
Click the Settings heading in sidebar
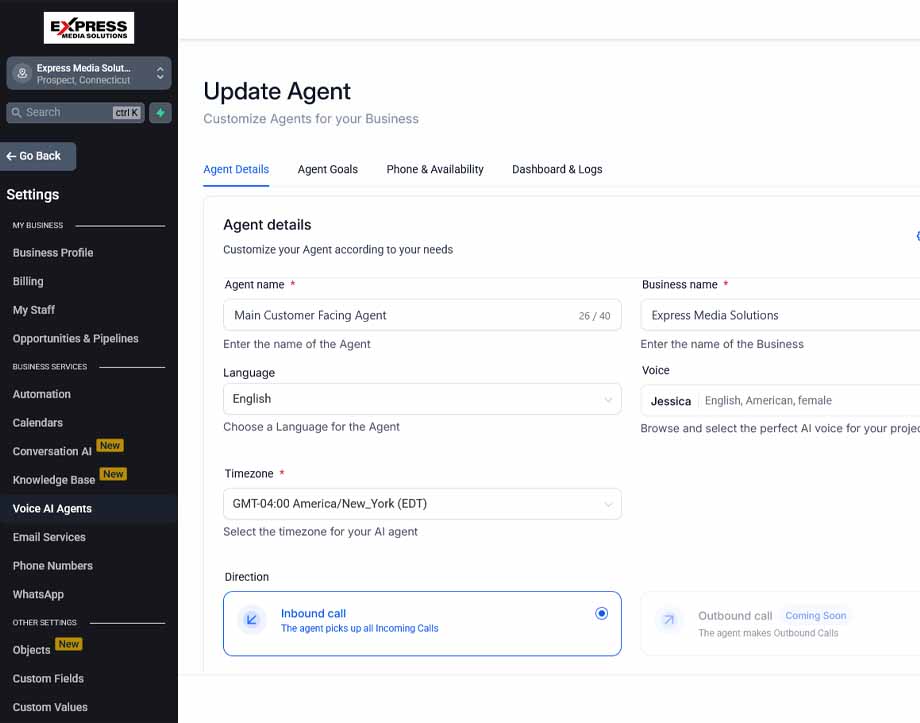point(33,195)
